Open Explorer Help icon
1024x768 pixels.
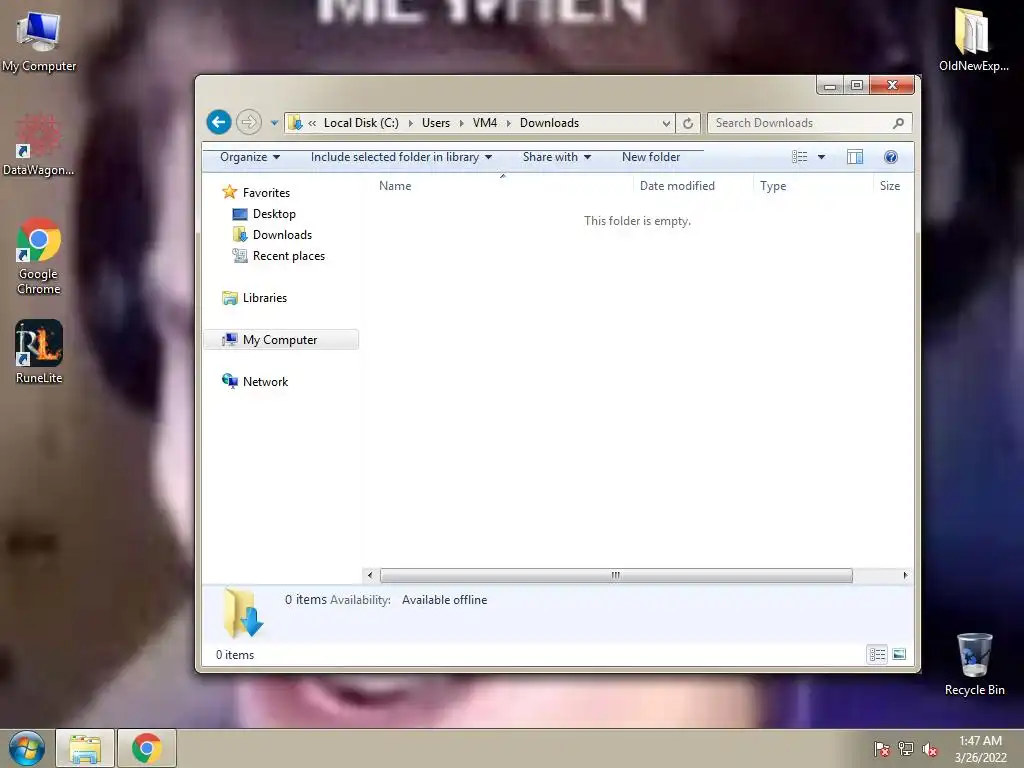891,157
